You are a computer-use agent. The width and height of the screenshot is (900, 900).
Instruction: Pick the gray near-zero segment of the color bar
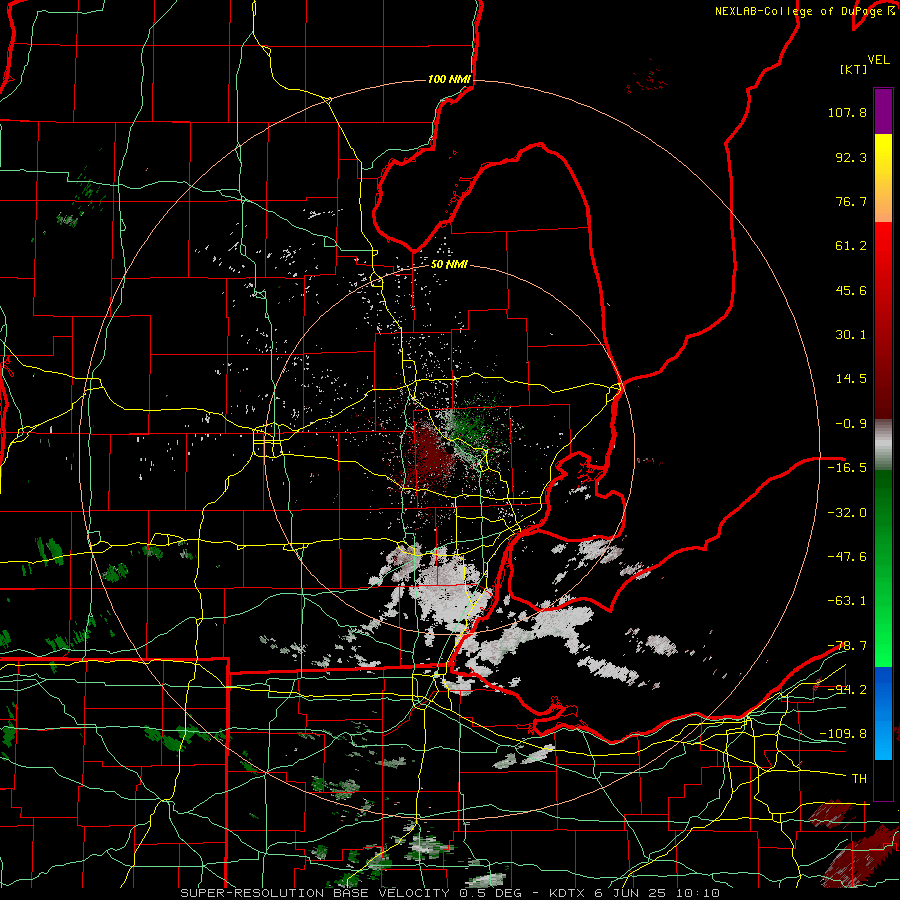coord(883,444)
